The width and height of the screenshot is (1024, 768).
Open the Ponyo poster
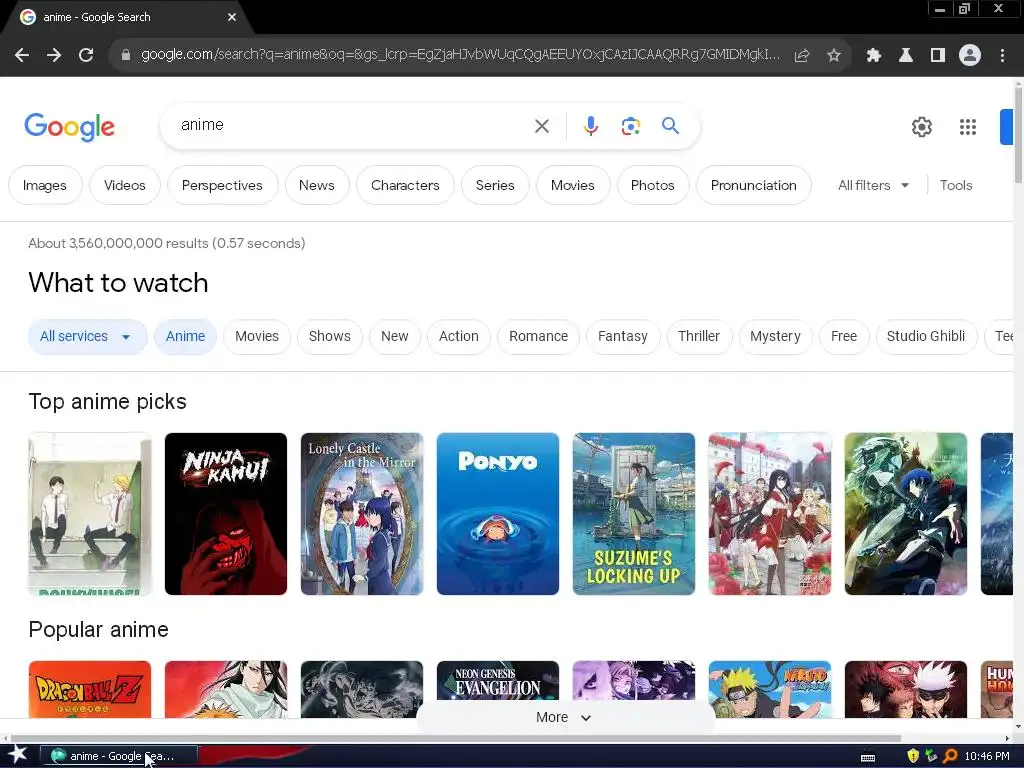pyautogui.click(x=498, y=514)
